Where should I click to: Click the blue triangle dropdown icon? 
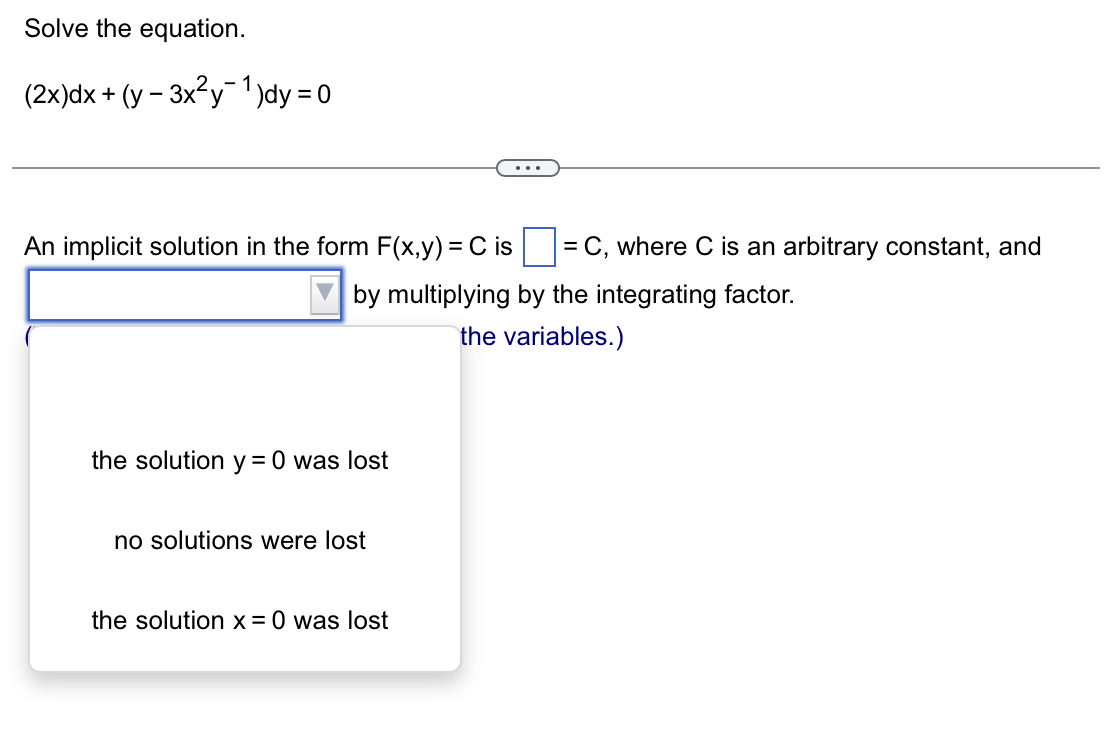323,294
